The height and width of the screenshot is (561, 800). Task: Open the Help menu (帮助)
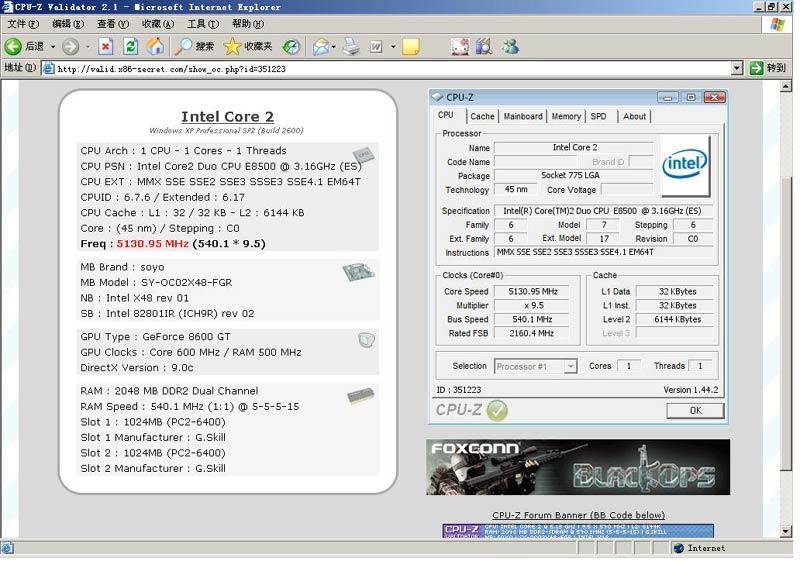click(247, 24)
